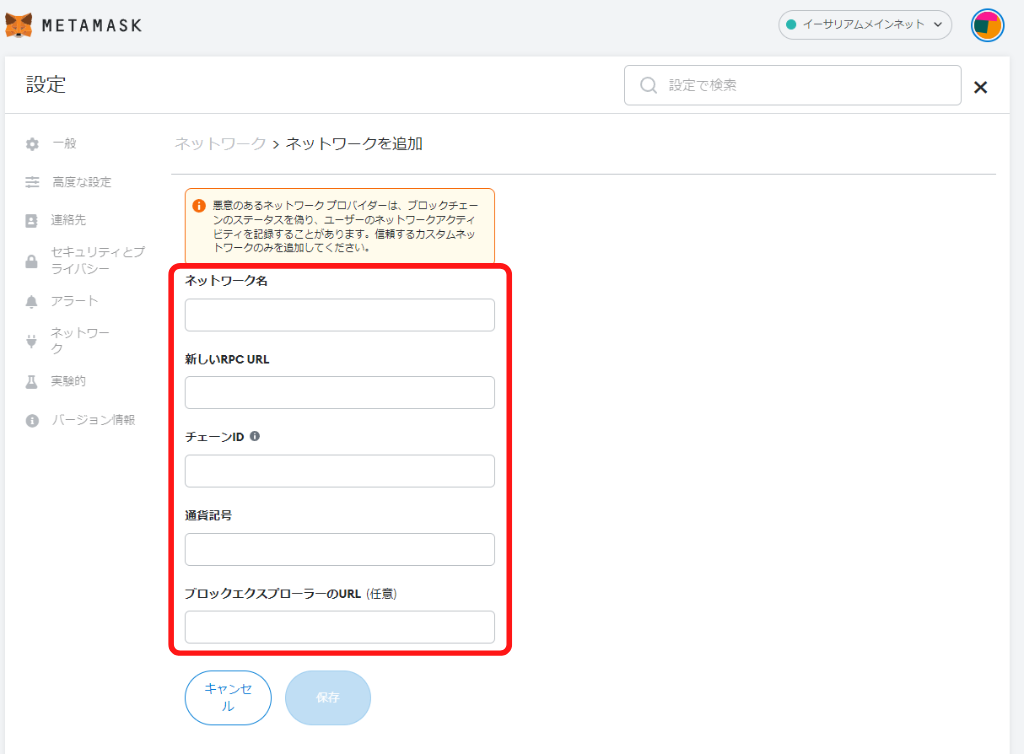Click the lock icon for セキュリティとプライバシー
The image size is (1024, 754).
point(31,261)
